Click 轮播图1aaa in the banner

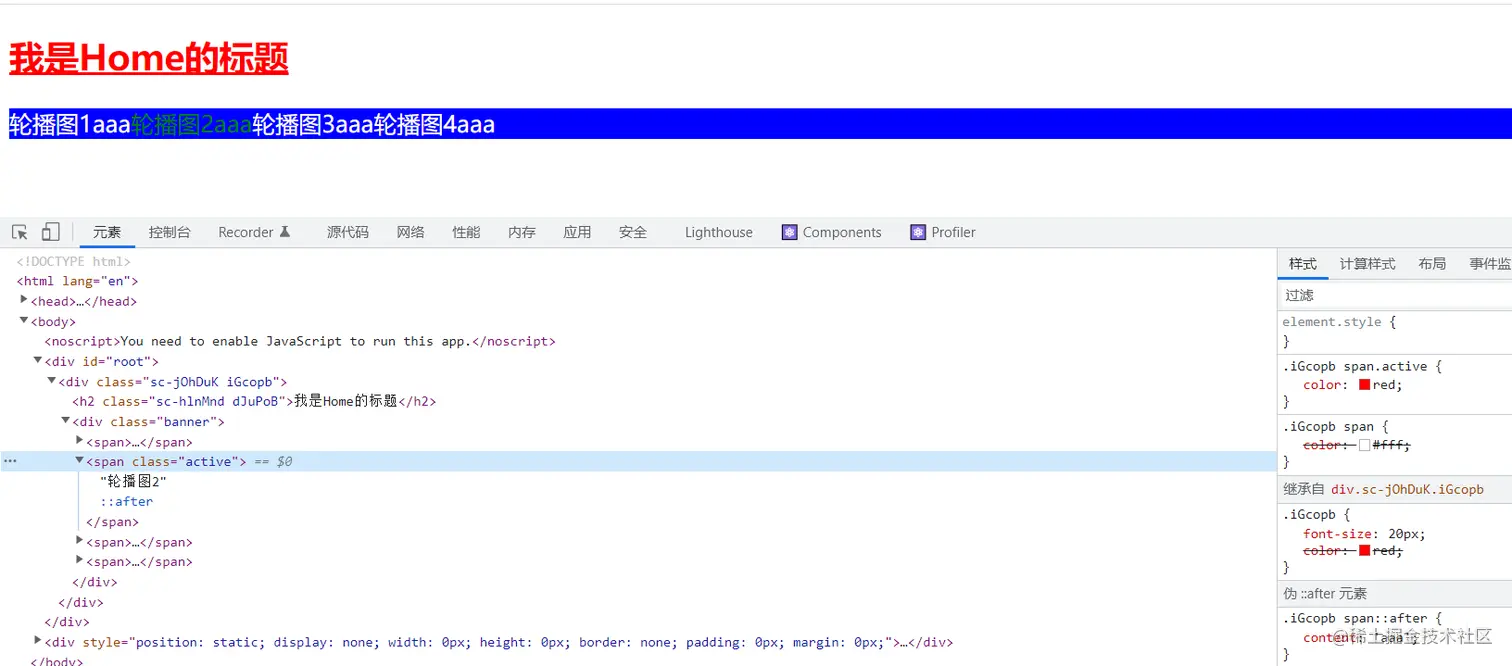tap(70, 125)
